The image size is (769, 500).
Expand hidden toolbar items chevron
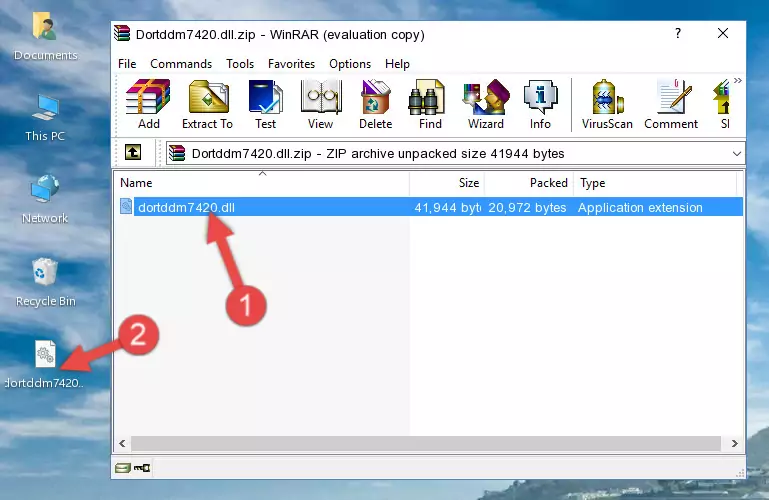738,80
